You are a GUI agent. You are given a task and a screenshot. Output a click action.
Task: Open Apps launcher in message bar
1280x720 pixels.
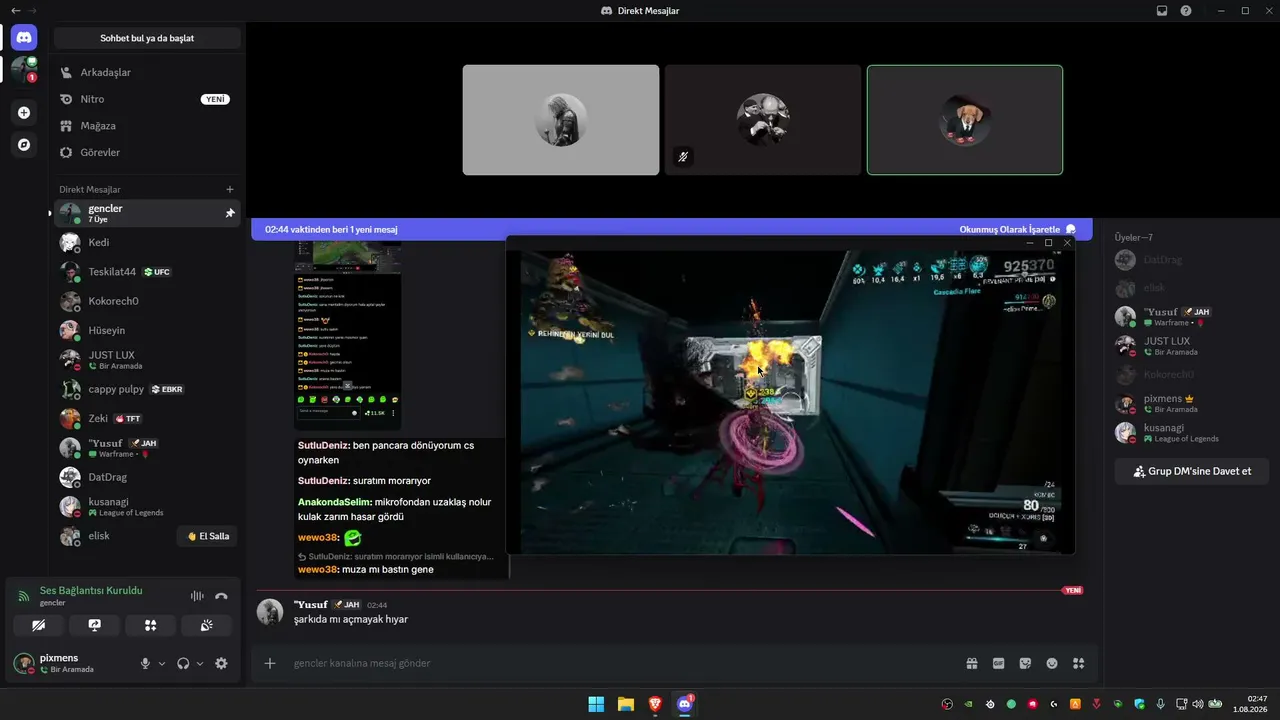(x=1079, y=663)
